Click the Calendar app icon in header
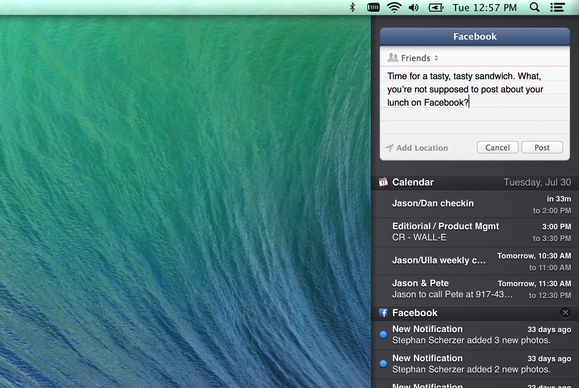579x388 pixels. click(x=383, y=182)
